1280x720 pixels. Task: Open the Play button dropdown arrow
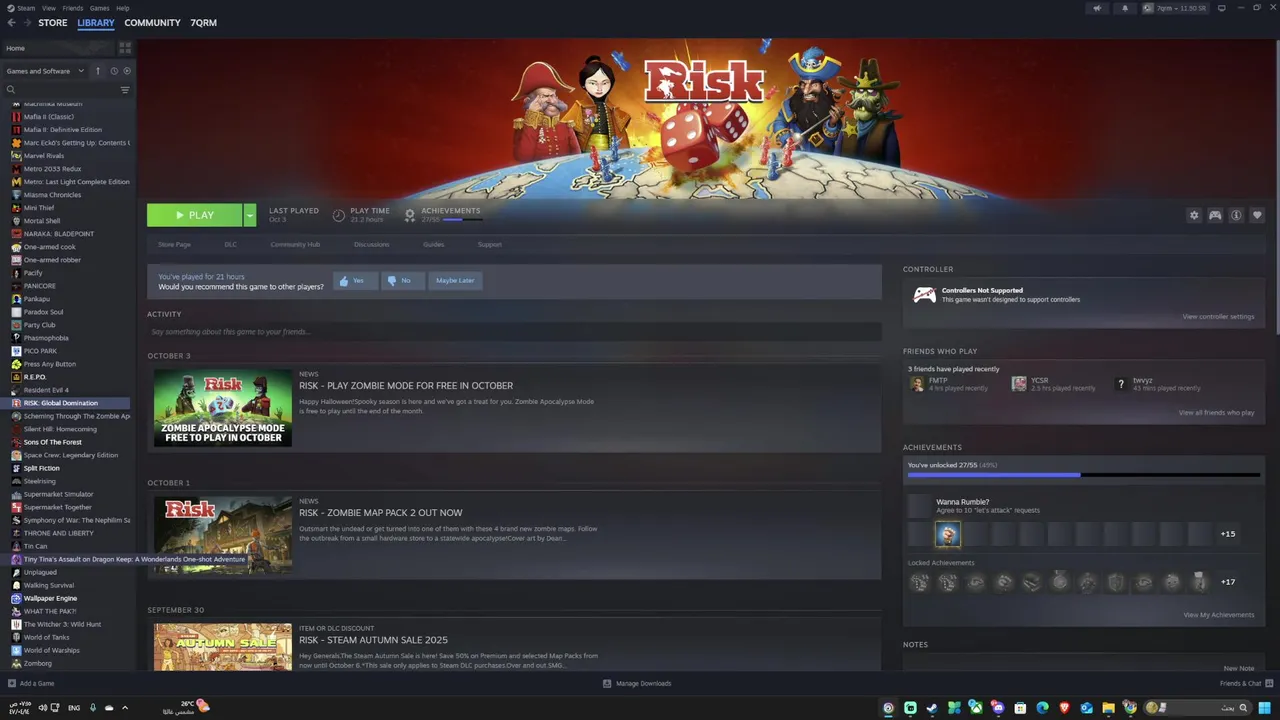pos(250,215)
